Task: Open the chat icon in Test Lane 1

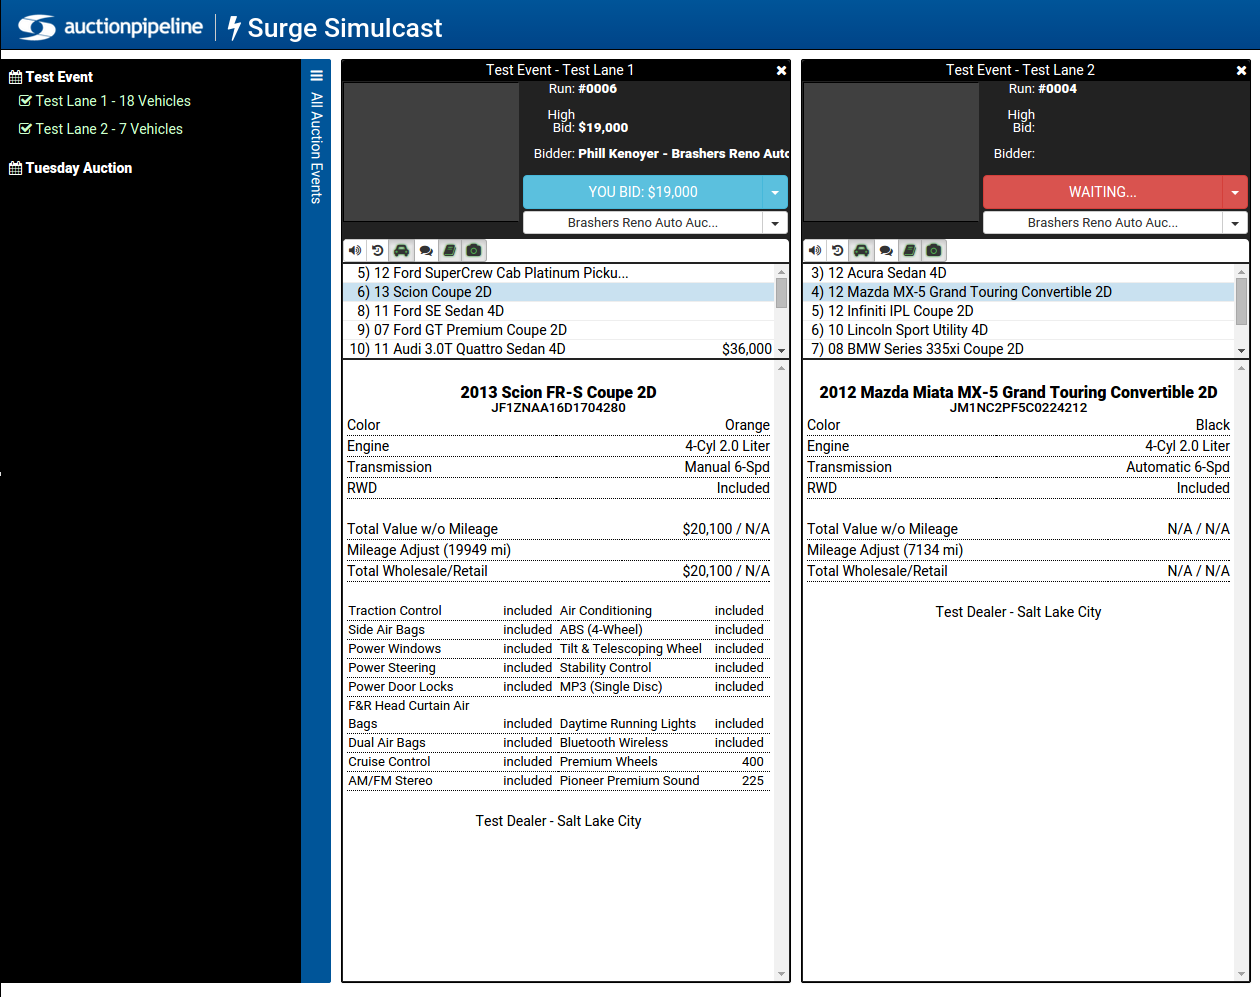Action: click(x=425, y=250)
